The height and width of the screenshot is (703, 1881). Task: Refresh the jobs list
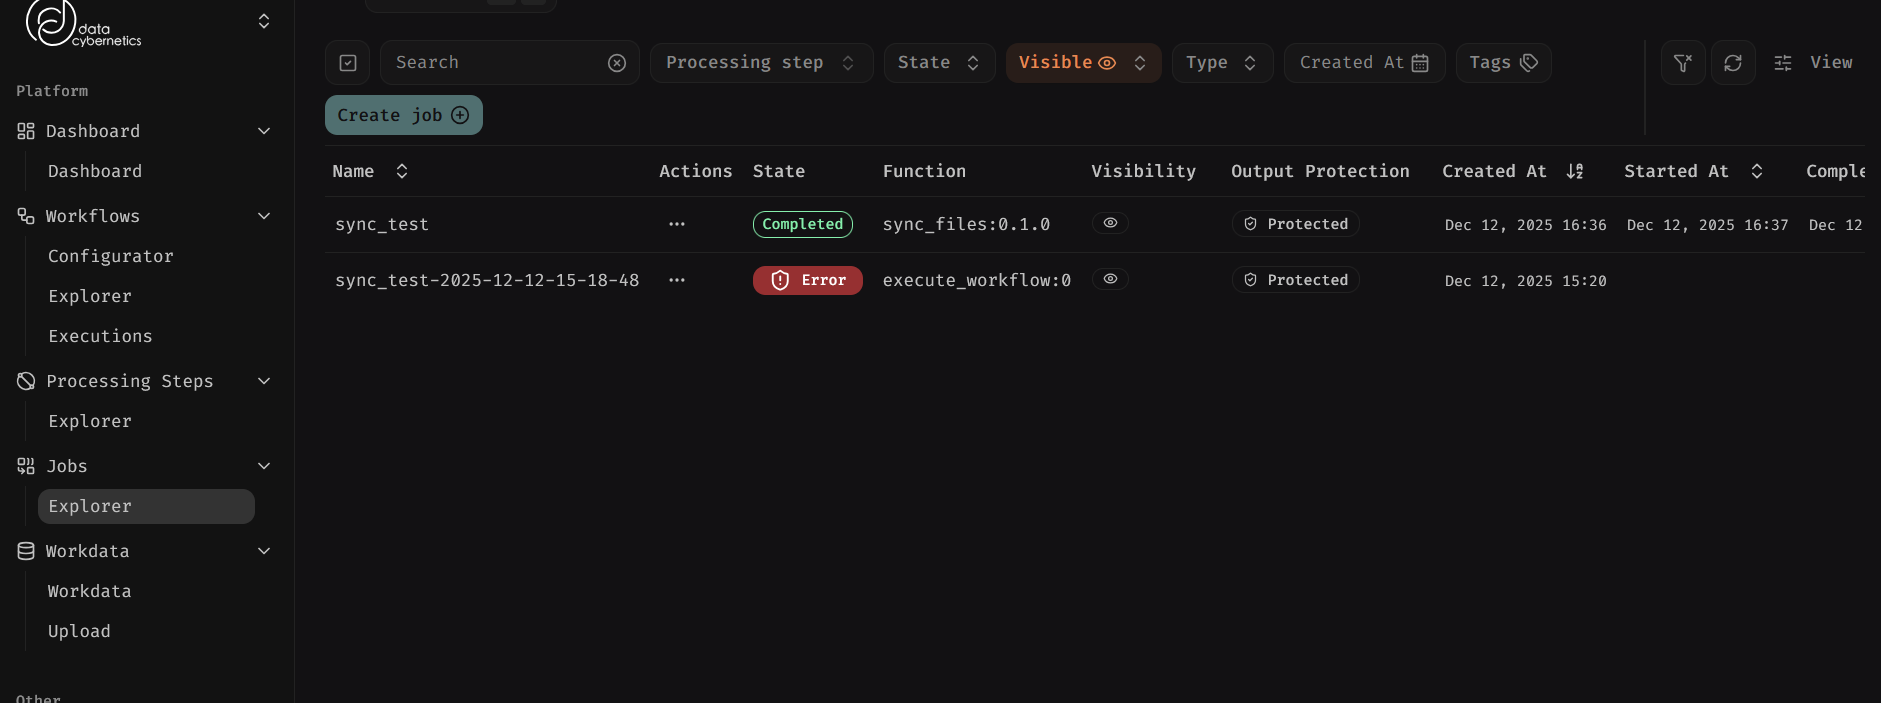(x=1733, y=63)
